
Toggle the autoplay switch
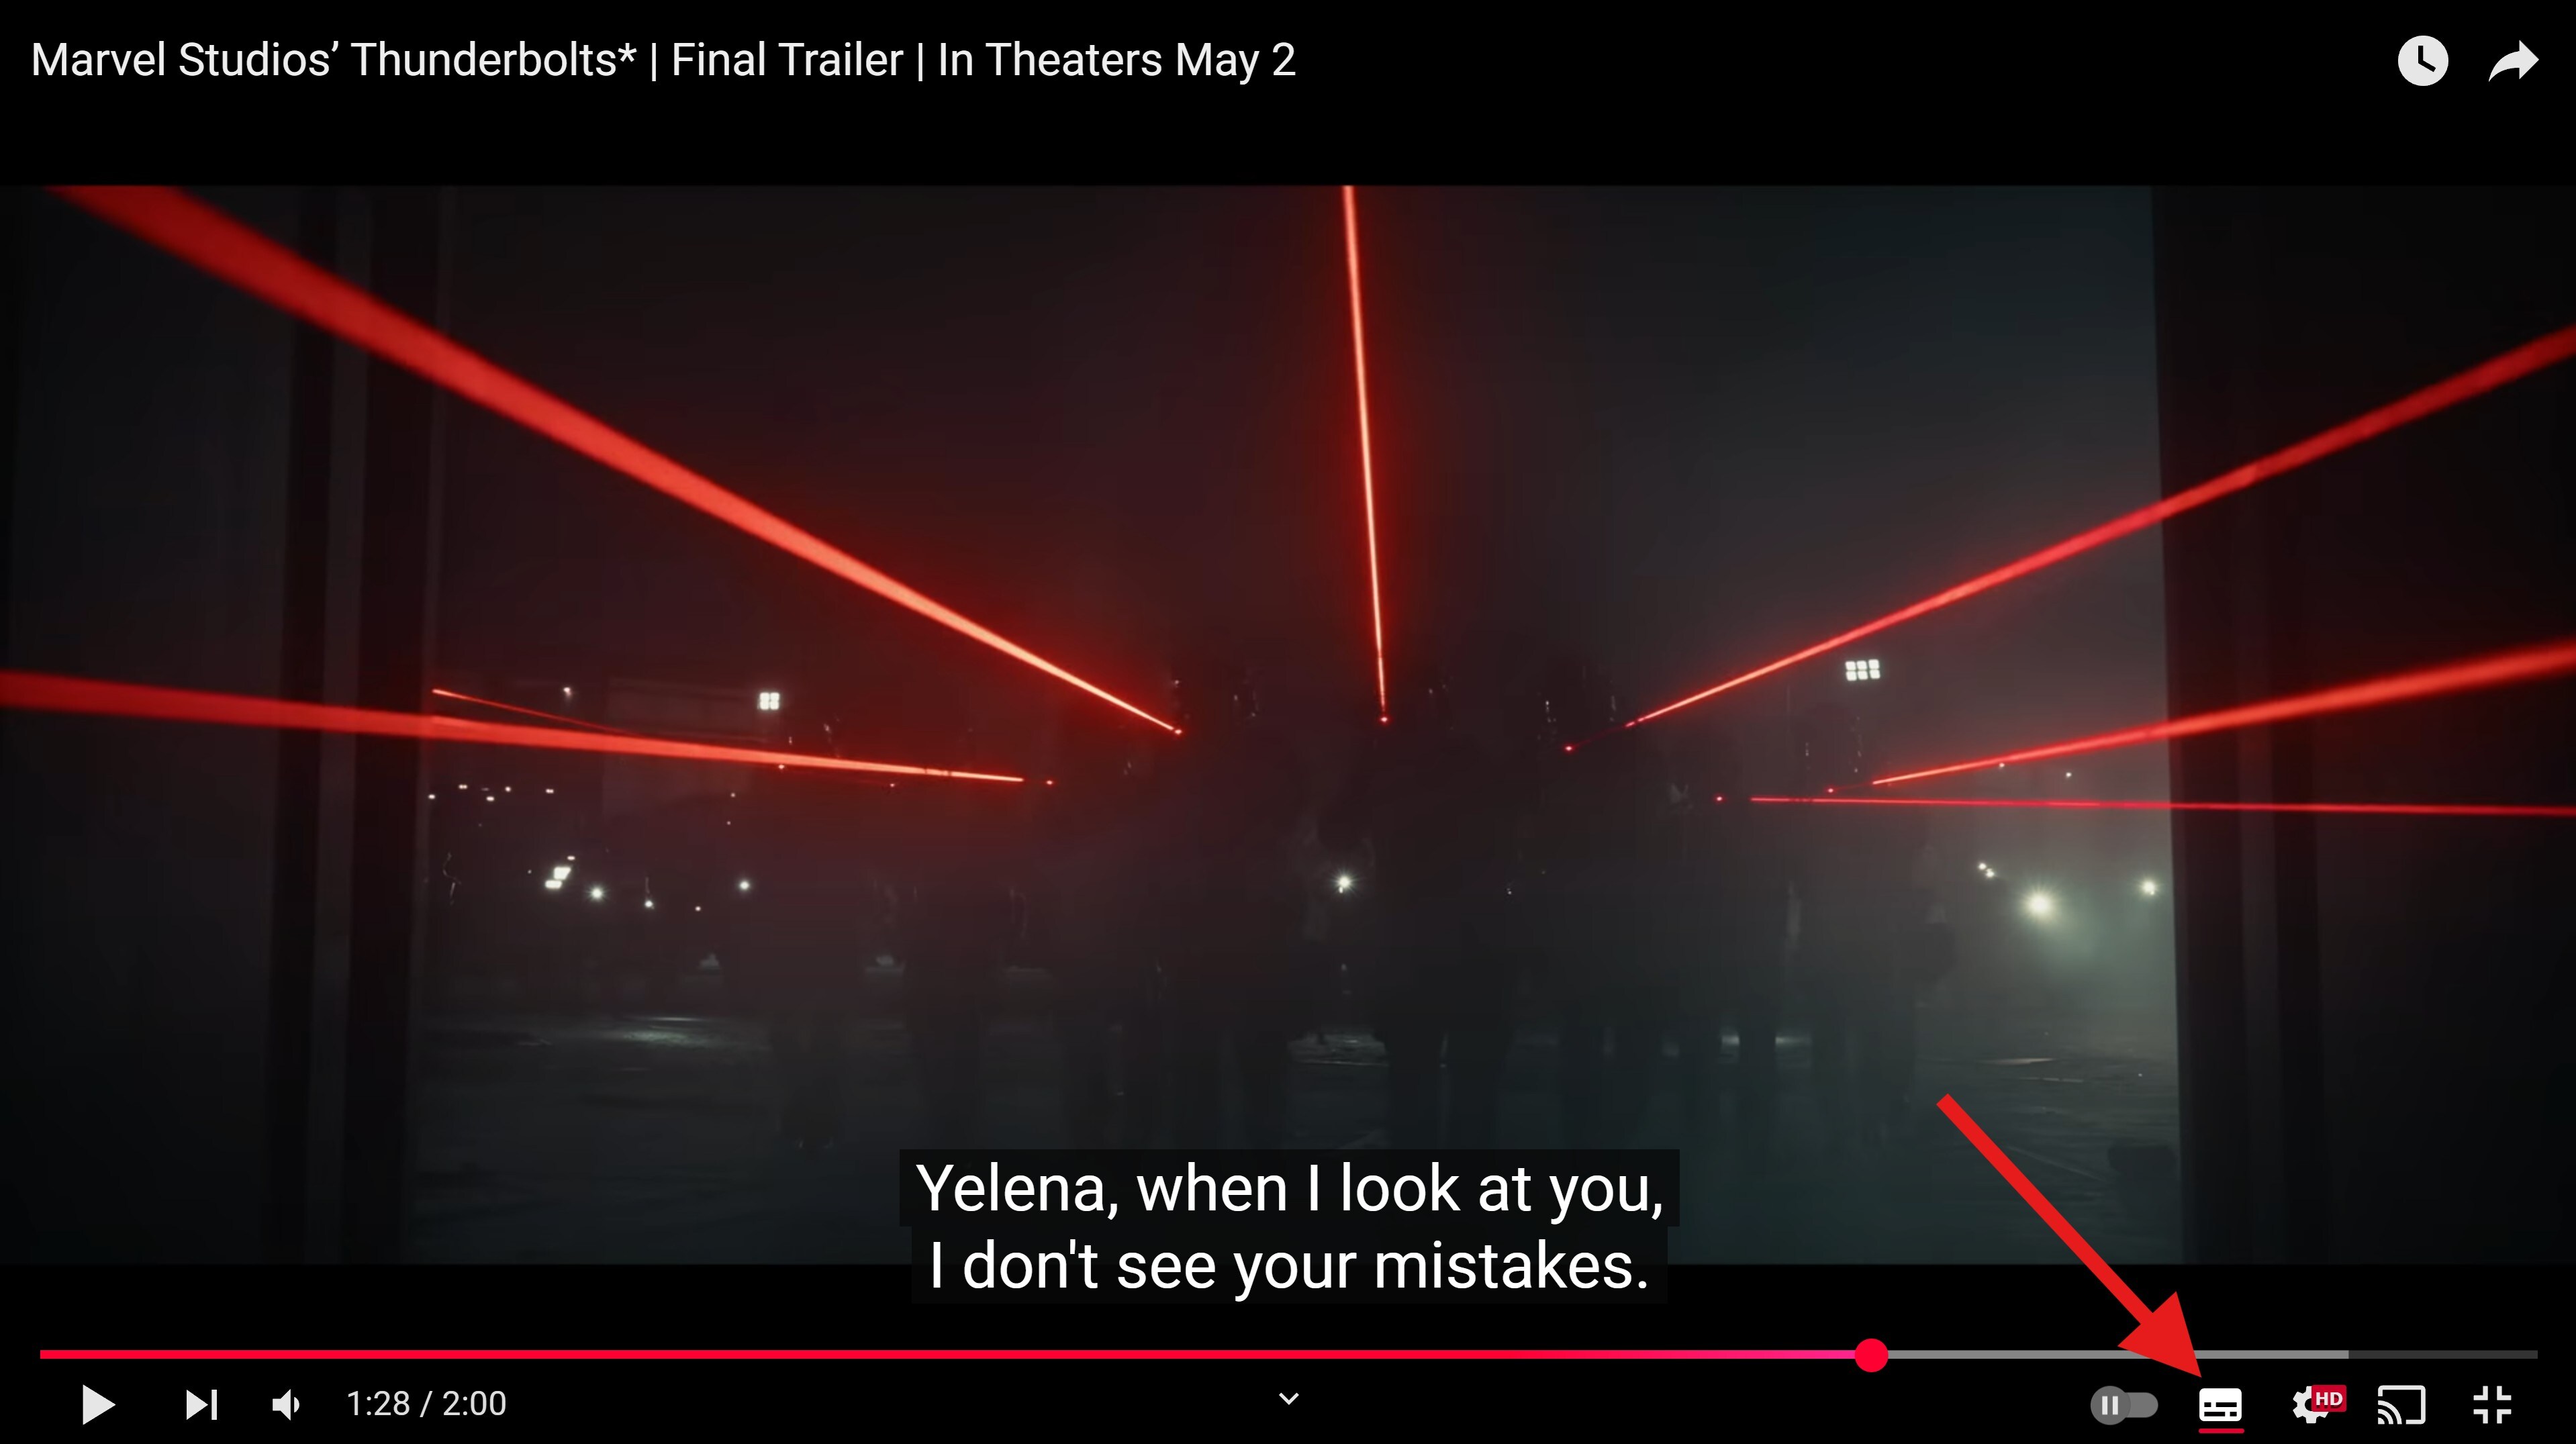[x=2124, y=1405]
